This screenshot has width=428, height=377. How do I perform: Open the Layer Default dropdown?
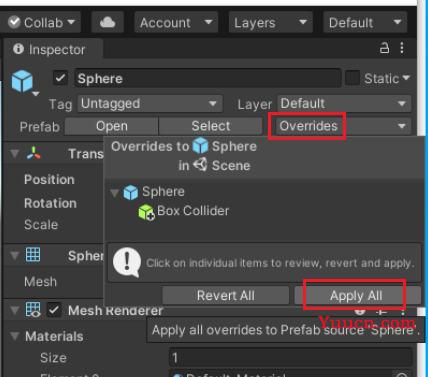pyautogui.click(x=344, y=104)
